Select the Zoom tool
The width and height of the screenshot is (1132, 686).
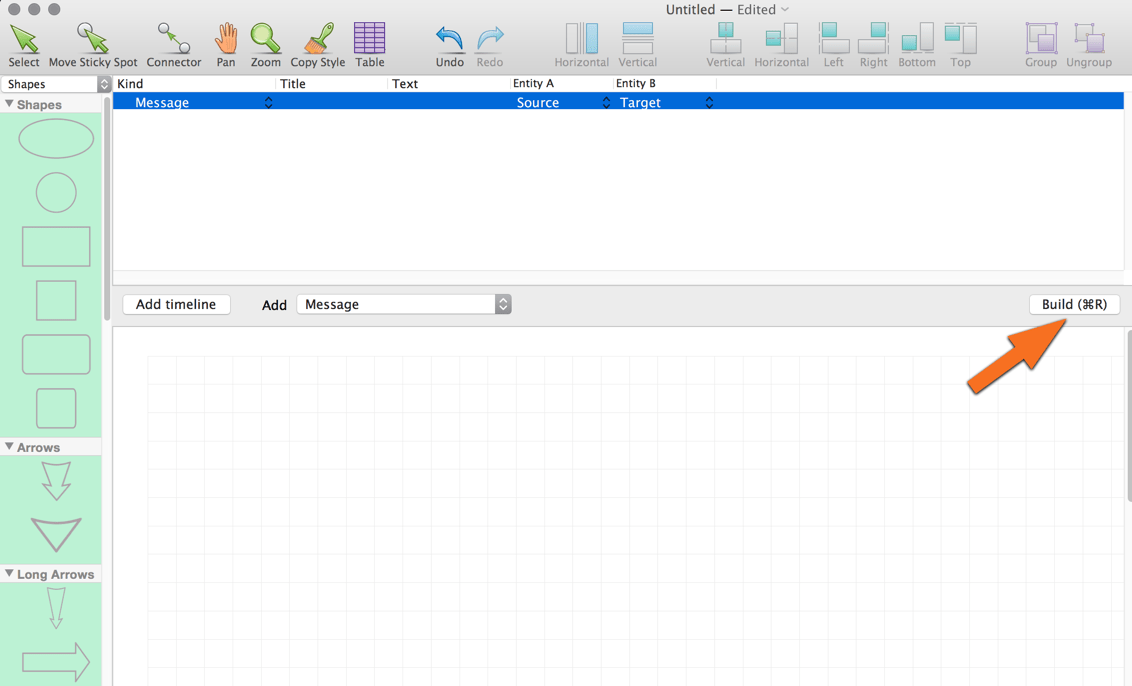[265, 40]
